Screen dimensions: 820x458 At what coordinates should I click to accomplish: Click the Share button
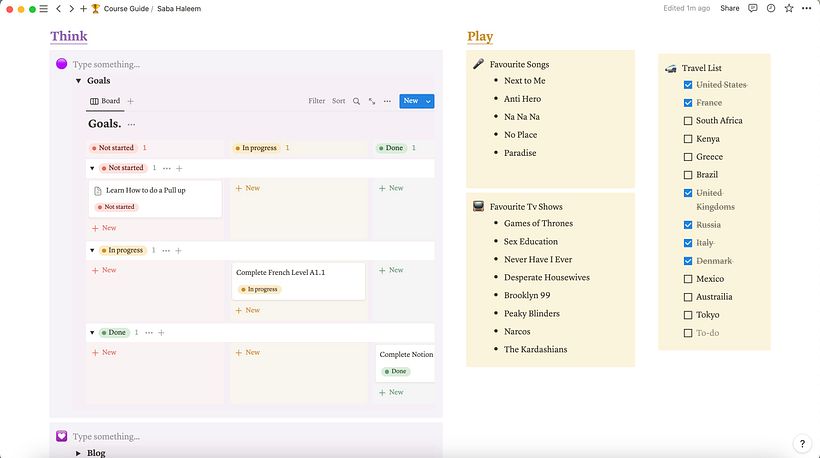tap(730, 8)
